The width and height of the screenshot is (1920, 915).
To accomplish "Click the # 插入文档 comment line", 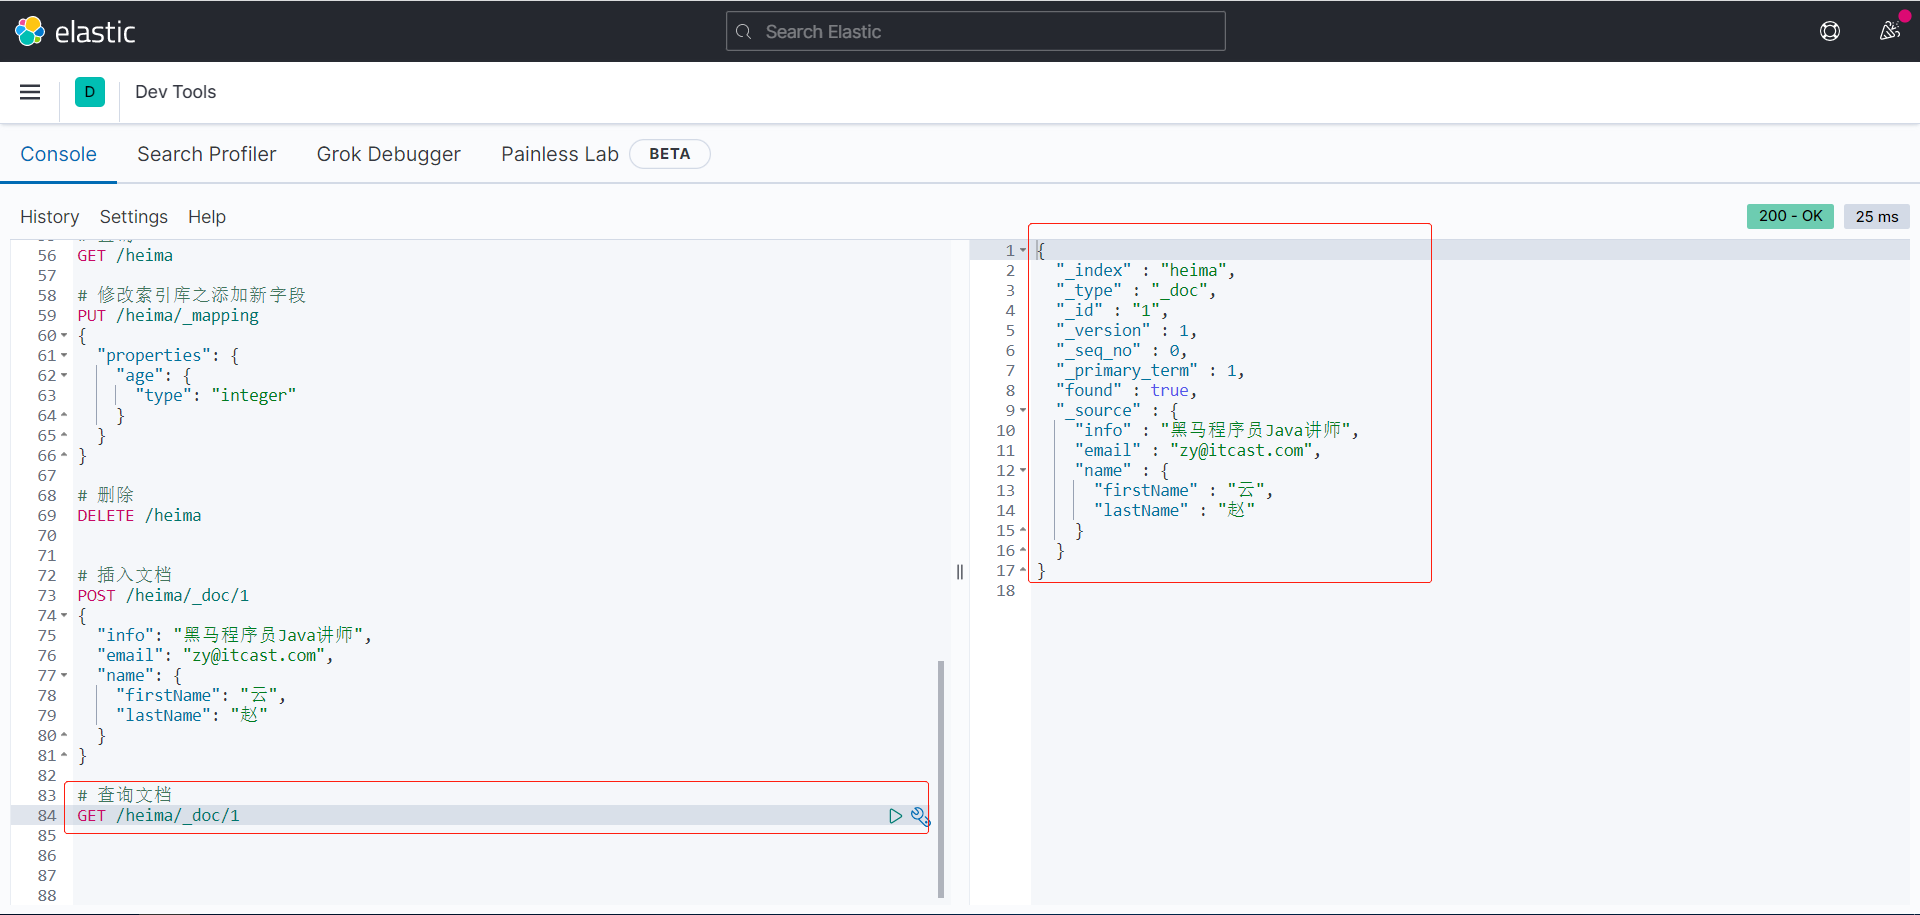I will coord(125,576).
